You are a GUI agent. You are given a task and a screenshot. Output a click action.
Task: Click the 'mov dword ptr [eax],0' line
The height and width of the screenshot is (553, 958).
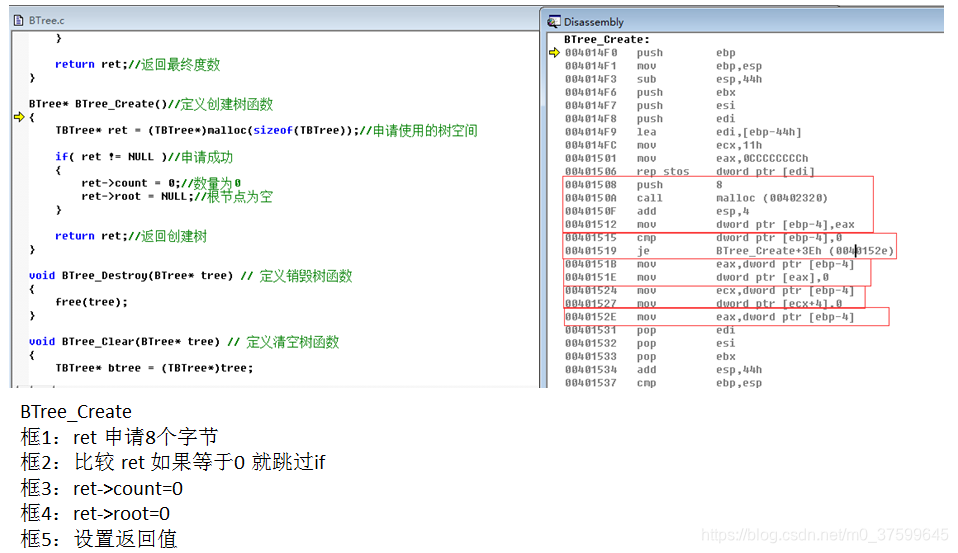(x=697, y=277)
